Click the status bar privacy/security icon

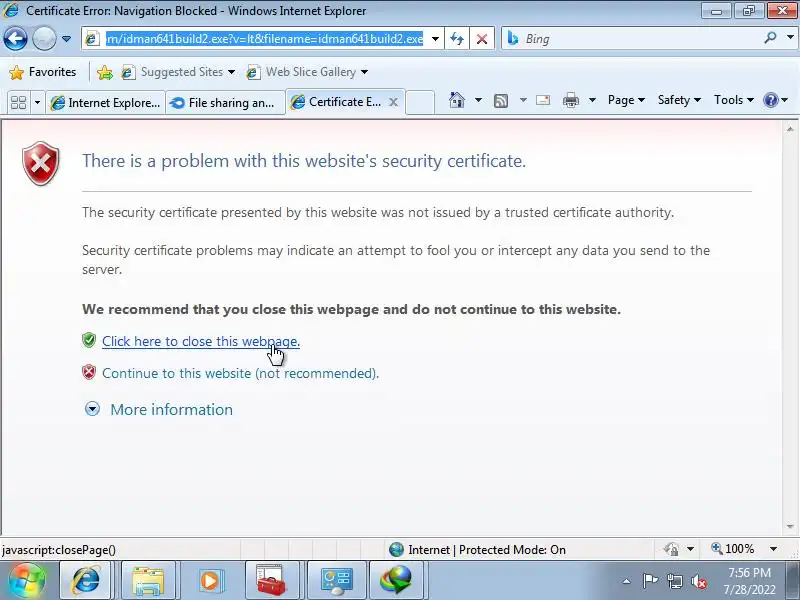[x=671, y=549]
